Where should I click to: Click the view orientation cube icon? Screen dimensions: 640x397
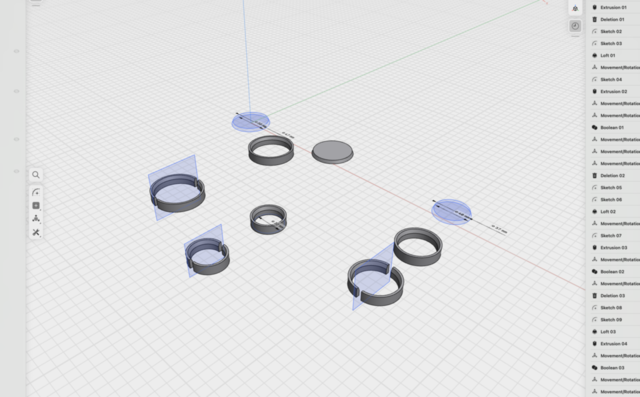click(575, 8)
